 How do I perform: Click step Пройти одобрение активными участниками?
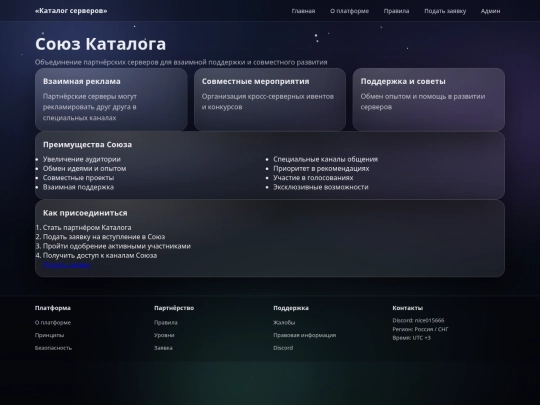click(117, 246)
